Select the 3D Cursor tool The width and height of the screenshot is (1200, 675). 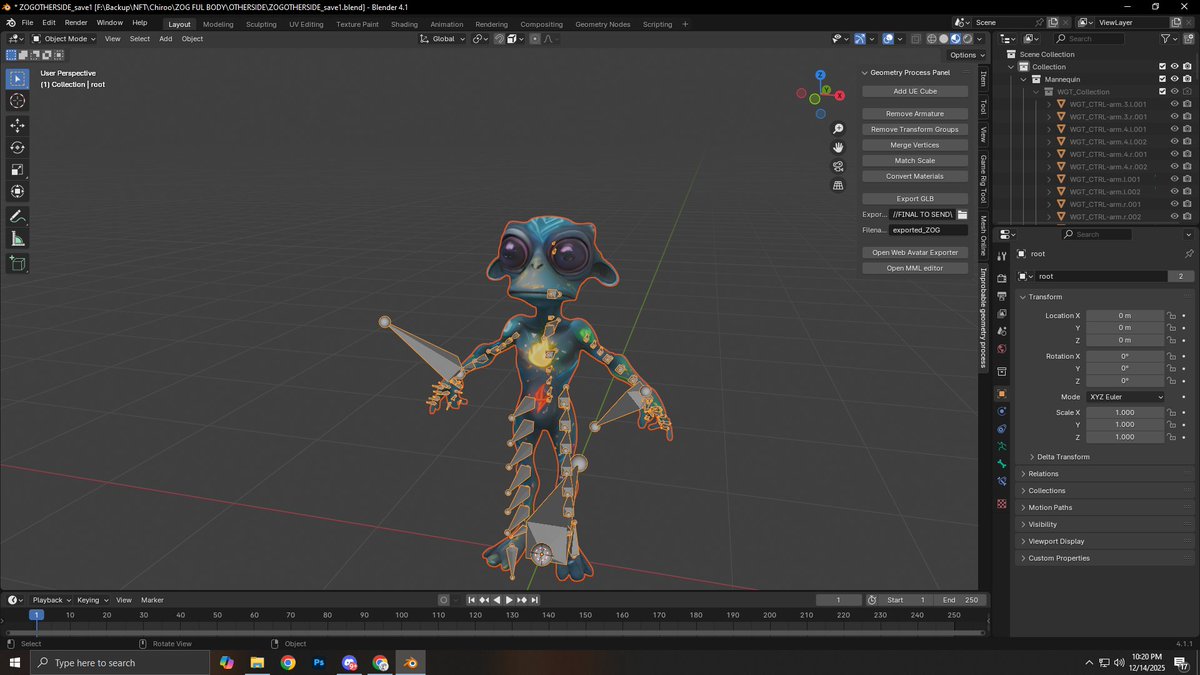click(18, 101)
